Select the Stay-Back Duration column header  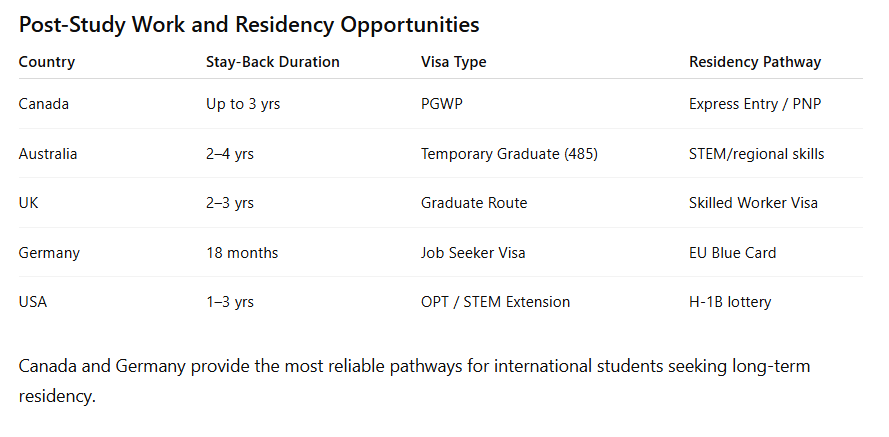point(272,62)
